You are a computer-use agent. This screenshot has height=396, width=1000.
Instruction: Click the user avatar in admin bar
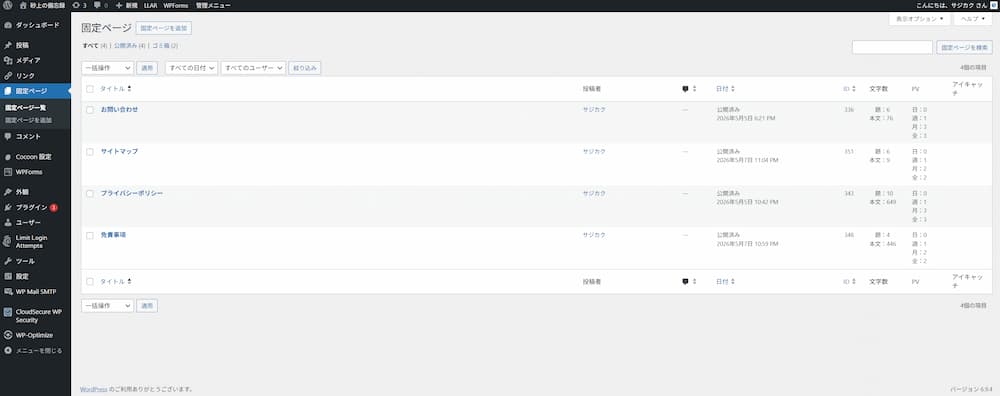click(993, 5)
